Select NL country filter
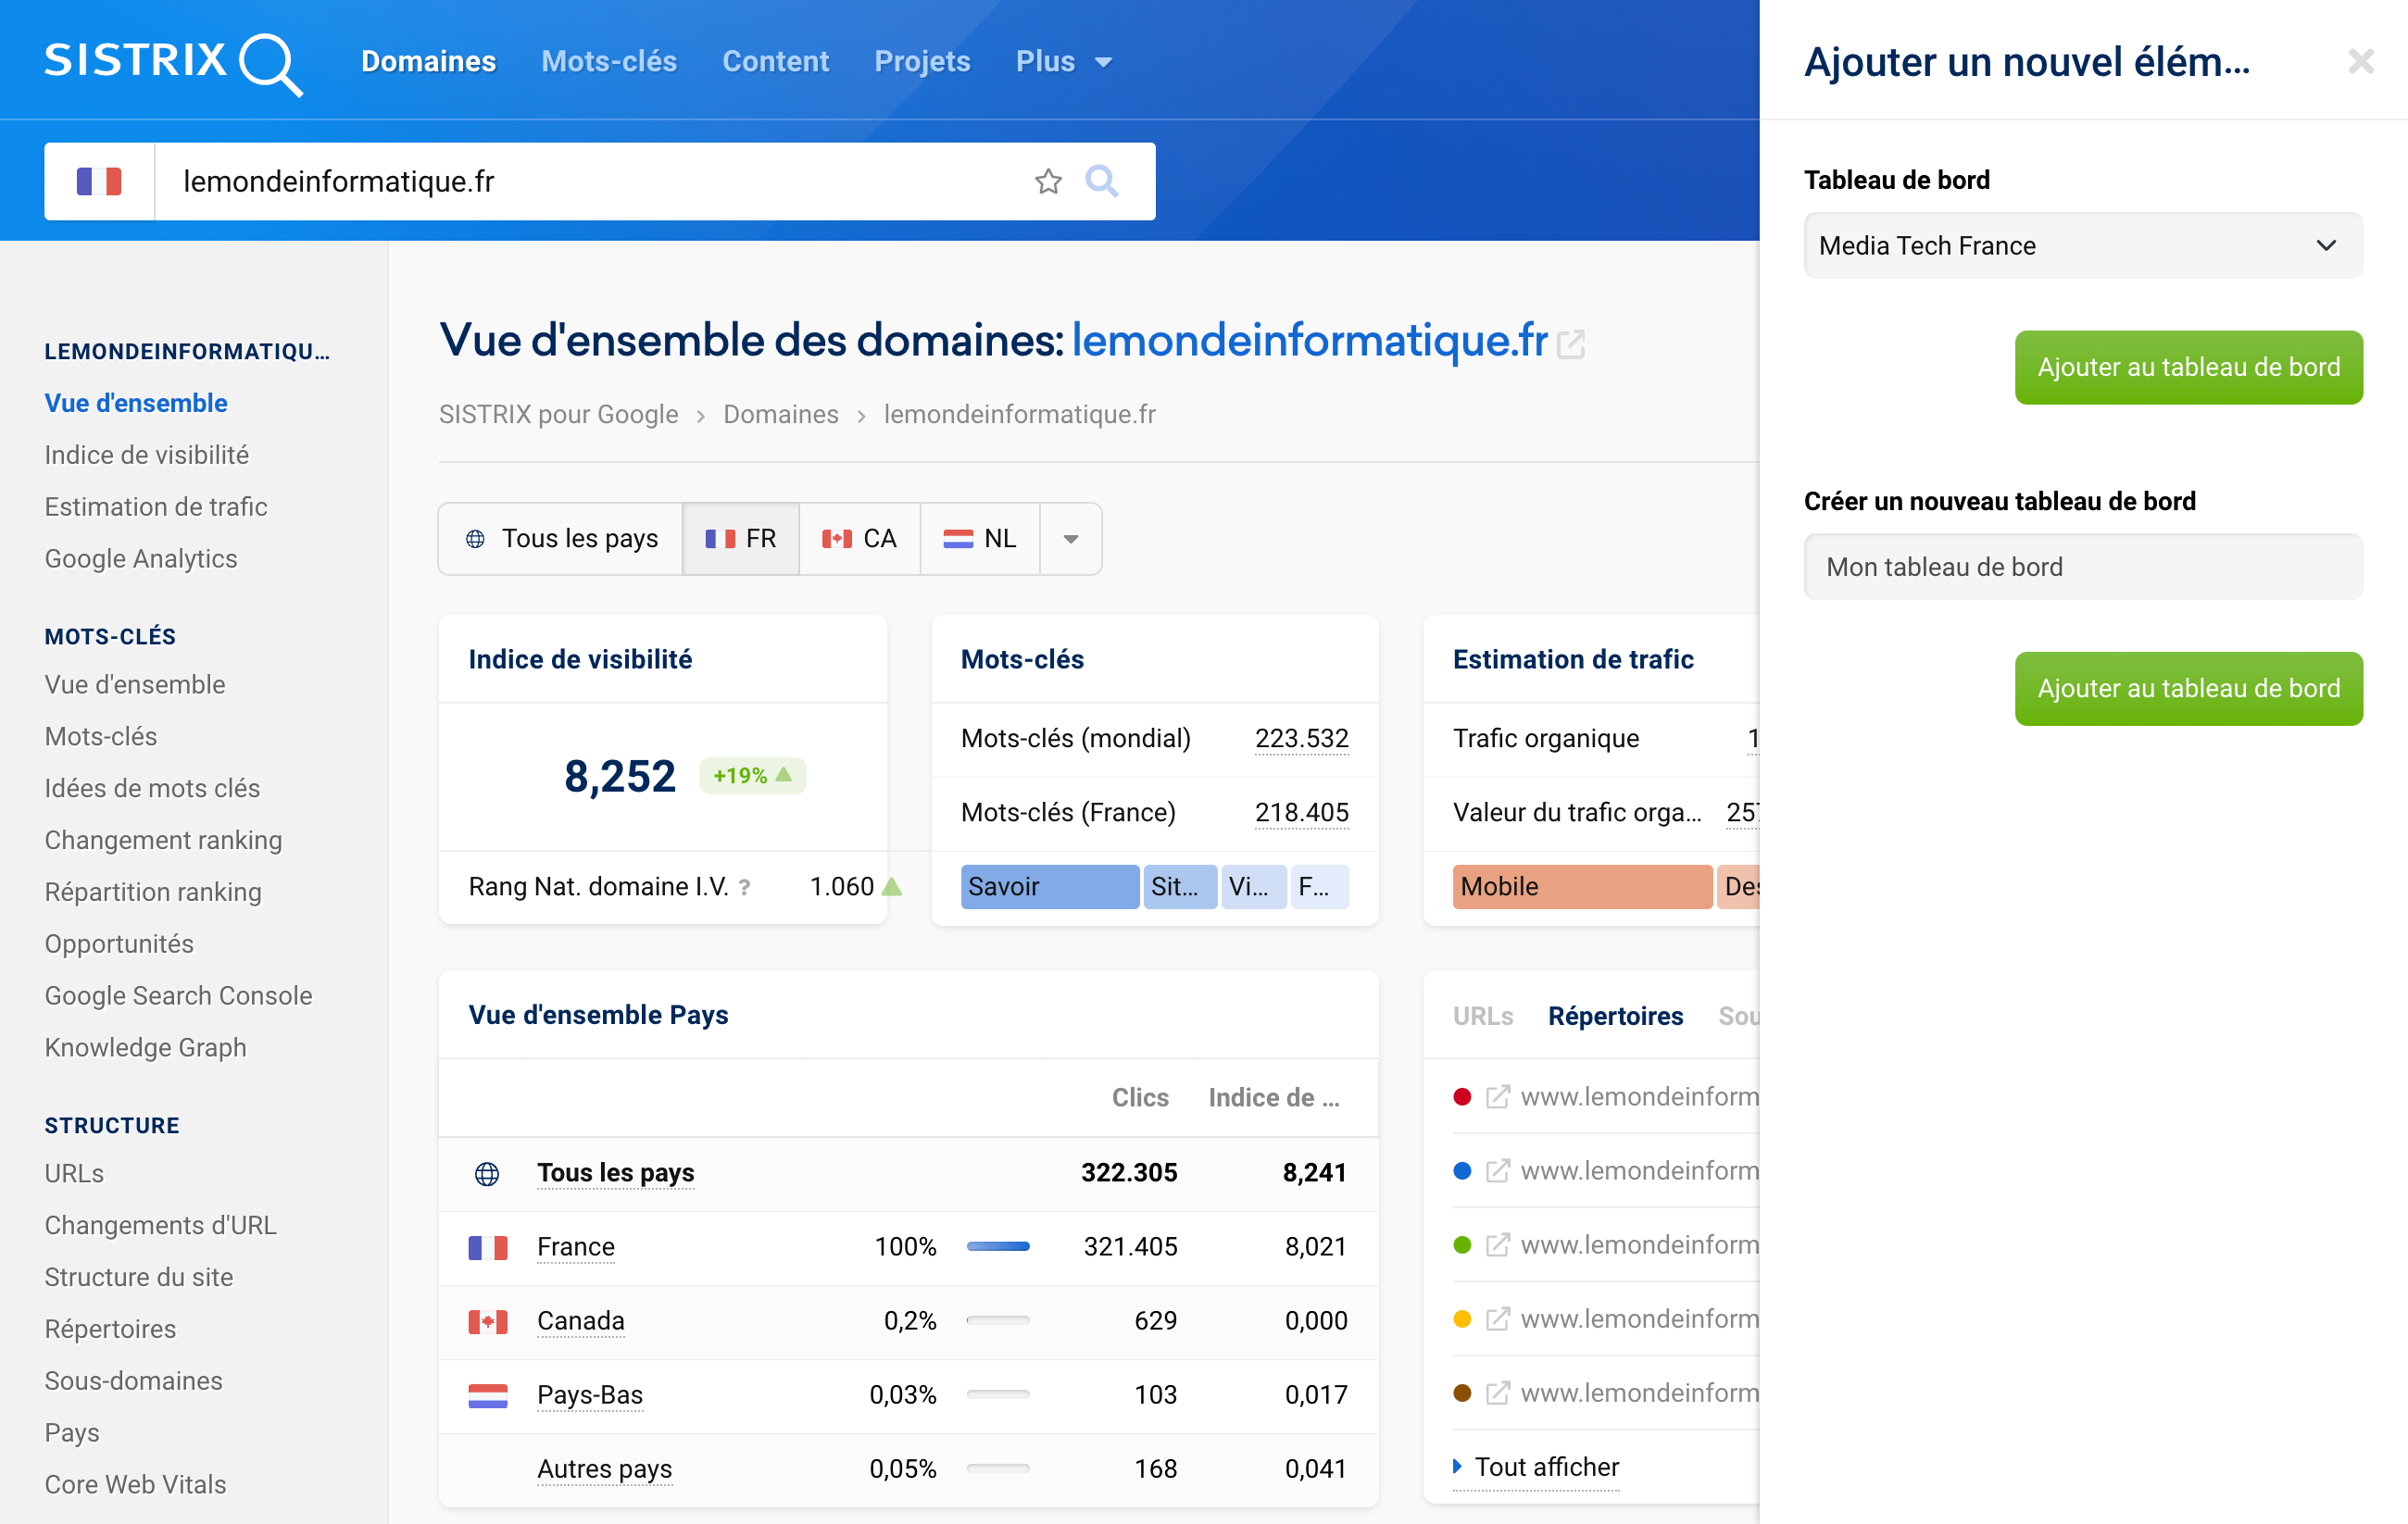Viewport: 2408px width, 1524px height. tap(979, 539)
